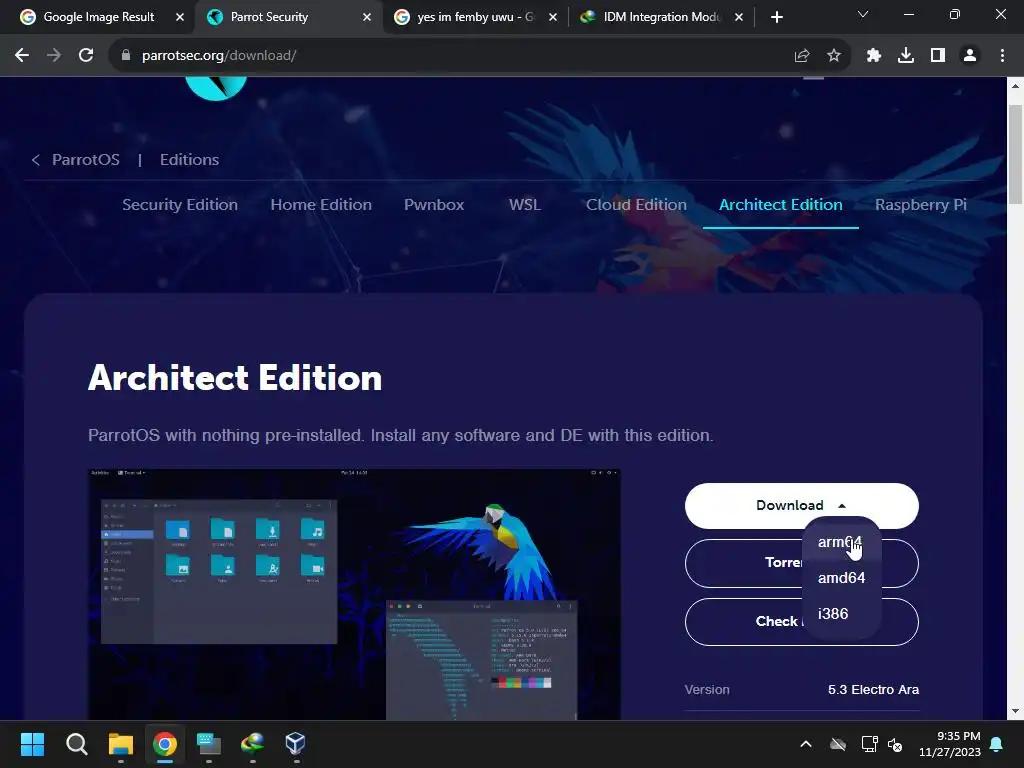Open Windows taskbar search
This screenshot has width=1024, height=768.
[76, 744]
